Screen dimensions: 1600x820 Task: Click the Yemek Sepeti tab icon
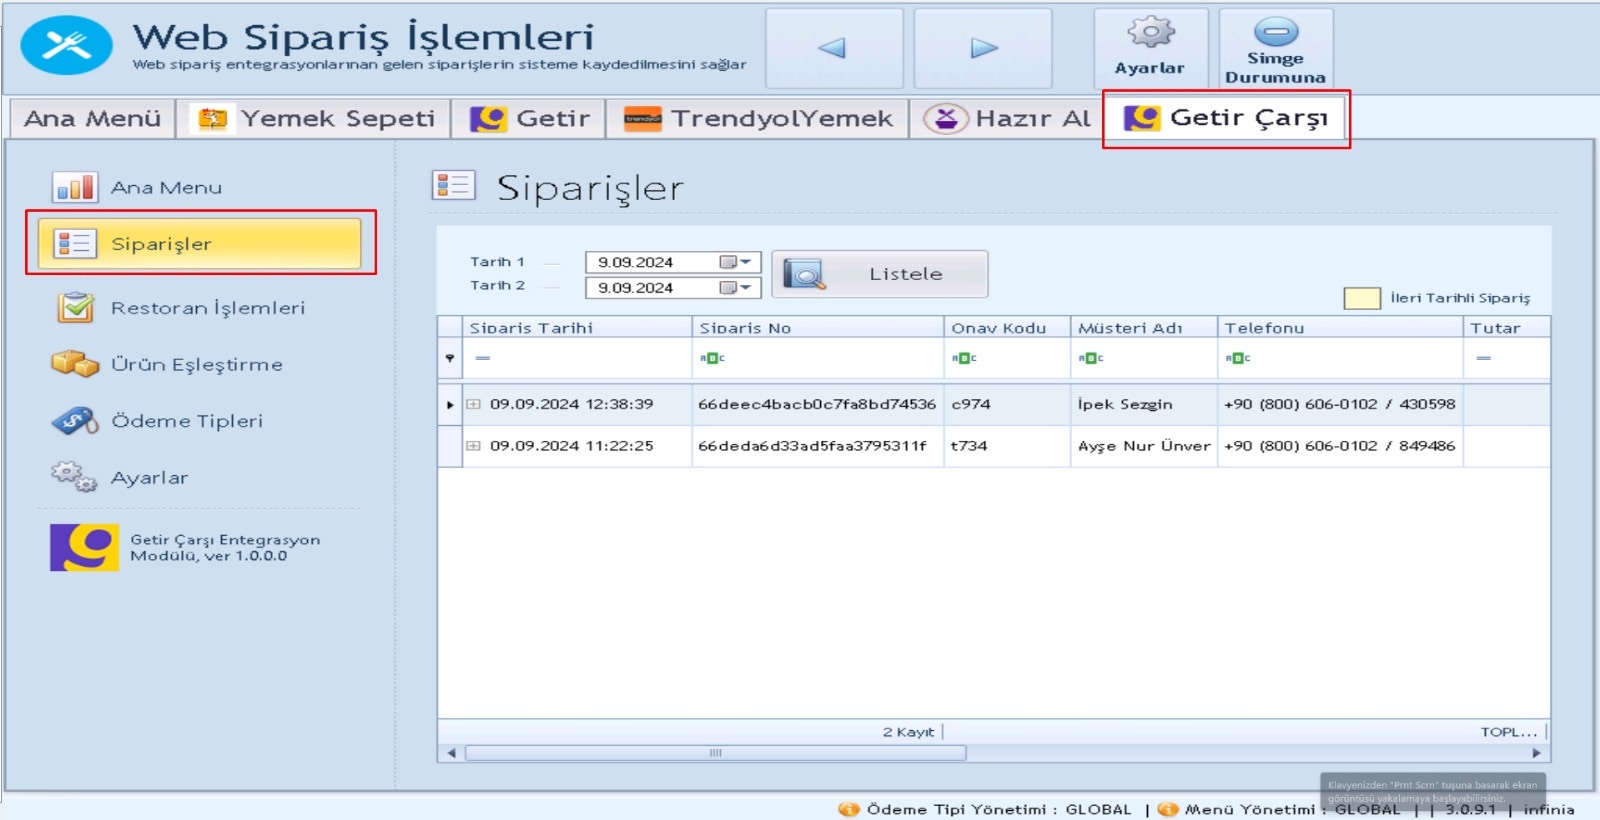(x=213, y=119)
